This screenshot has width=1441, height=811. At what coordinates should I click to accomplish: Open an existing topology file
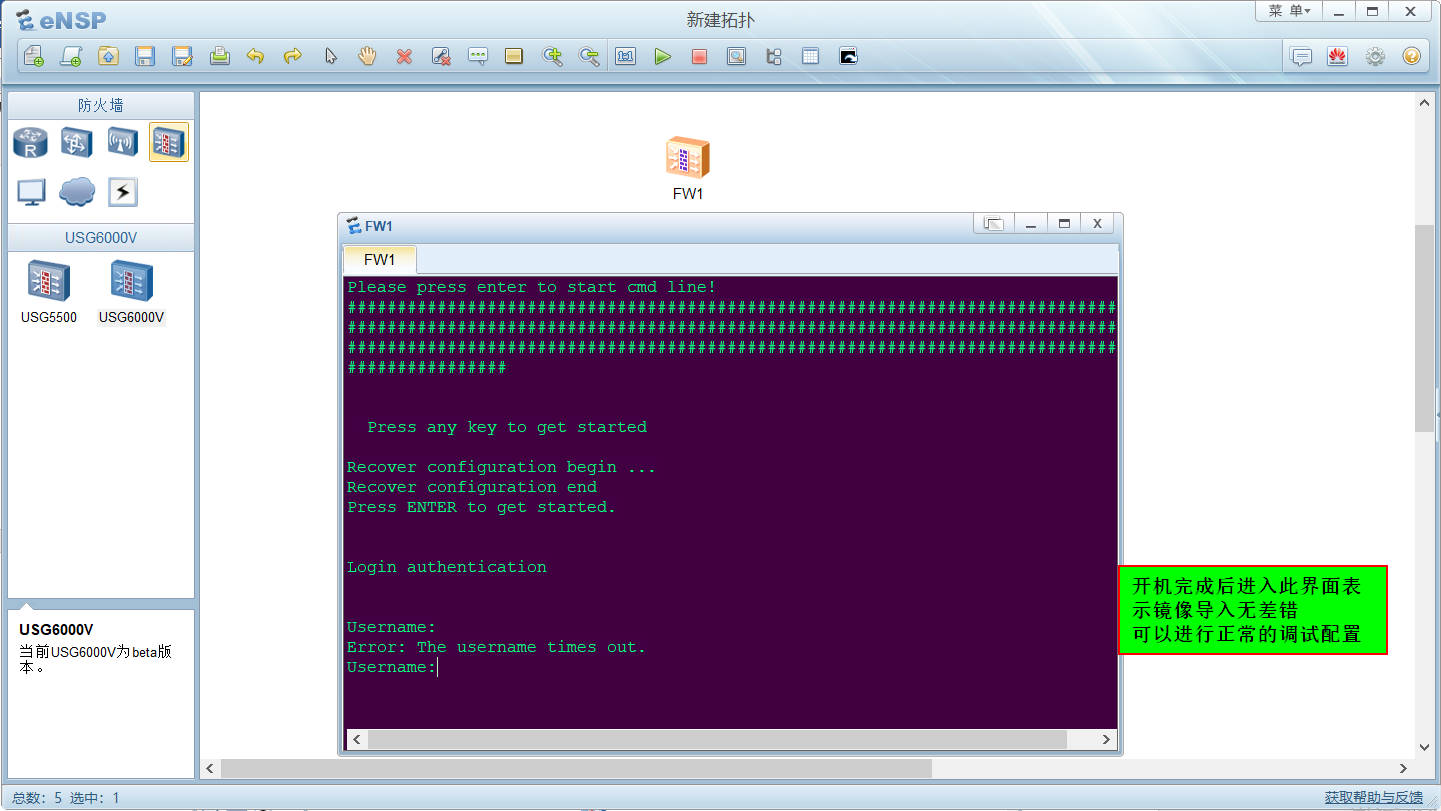tap(108, 56)
